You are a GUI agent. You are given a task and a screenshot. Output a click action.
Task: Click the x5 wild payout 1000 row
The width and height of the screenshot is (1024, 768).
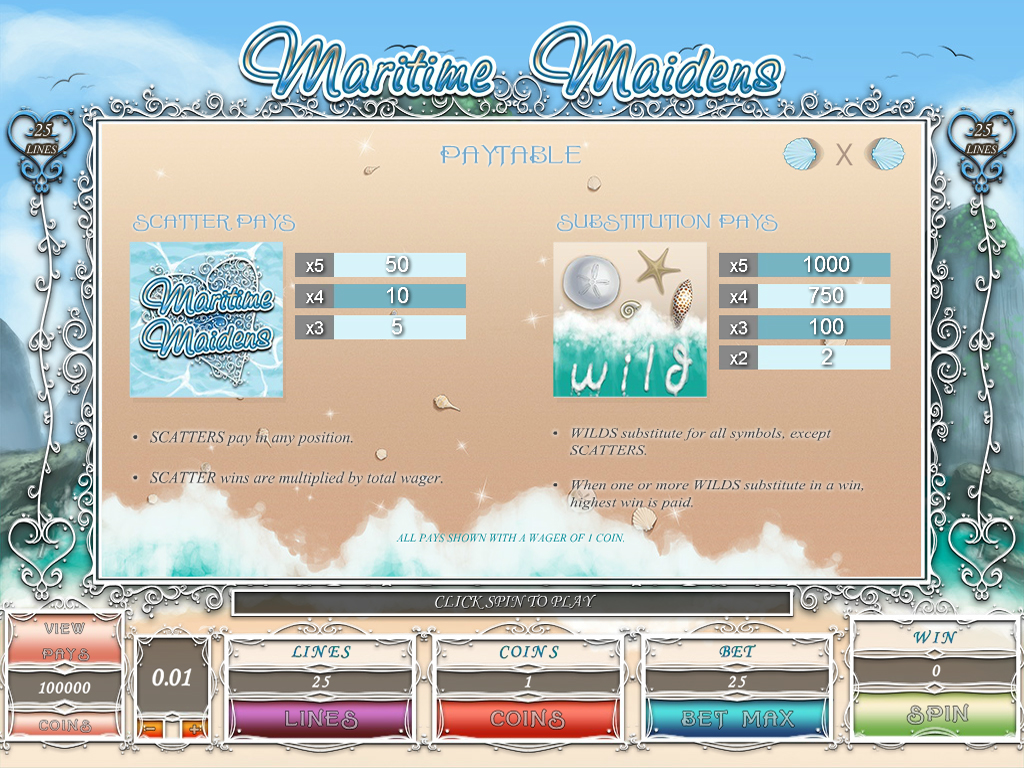point(804,265)
